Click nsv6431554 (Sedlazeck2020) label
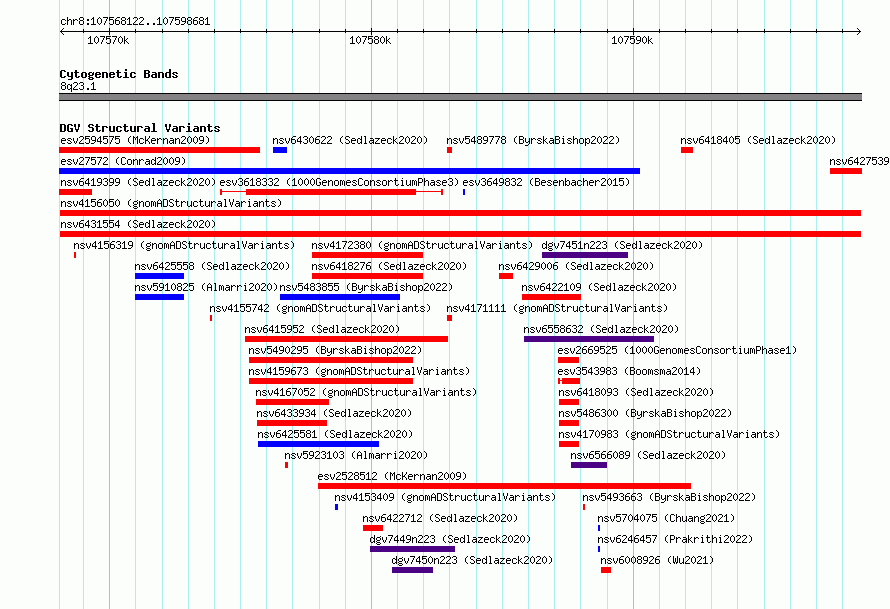This screenshot has width=890, height=609. 138,224
